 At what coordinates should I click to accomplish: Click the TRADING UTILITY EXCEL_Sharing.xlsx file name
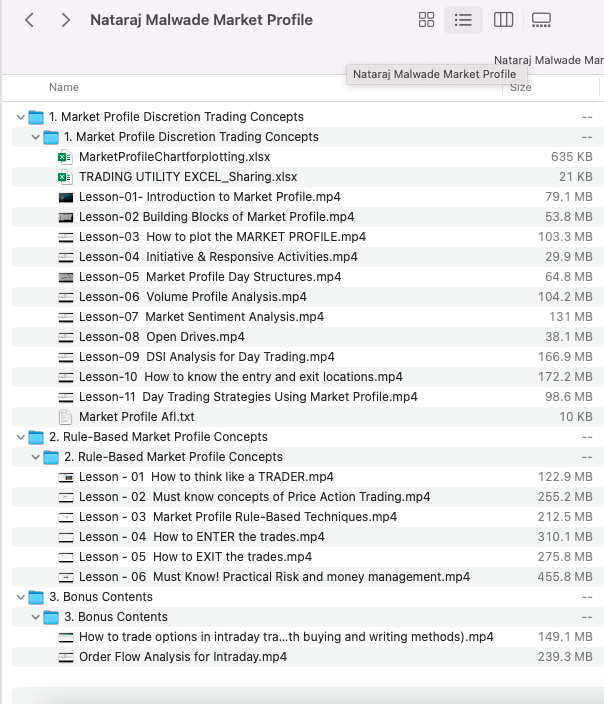(188, 177)
